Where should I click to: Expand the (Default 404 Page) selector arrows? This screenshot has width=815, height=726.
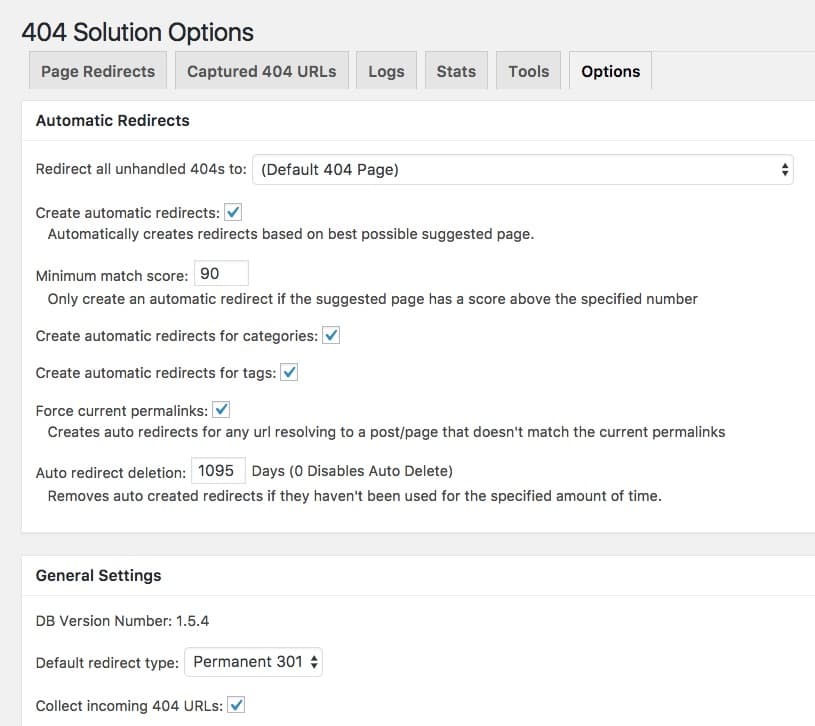[785, 169]
